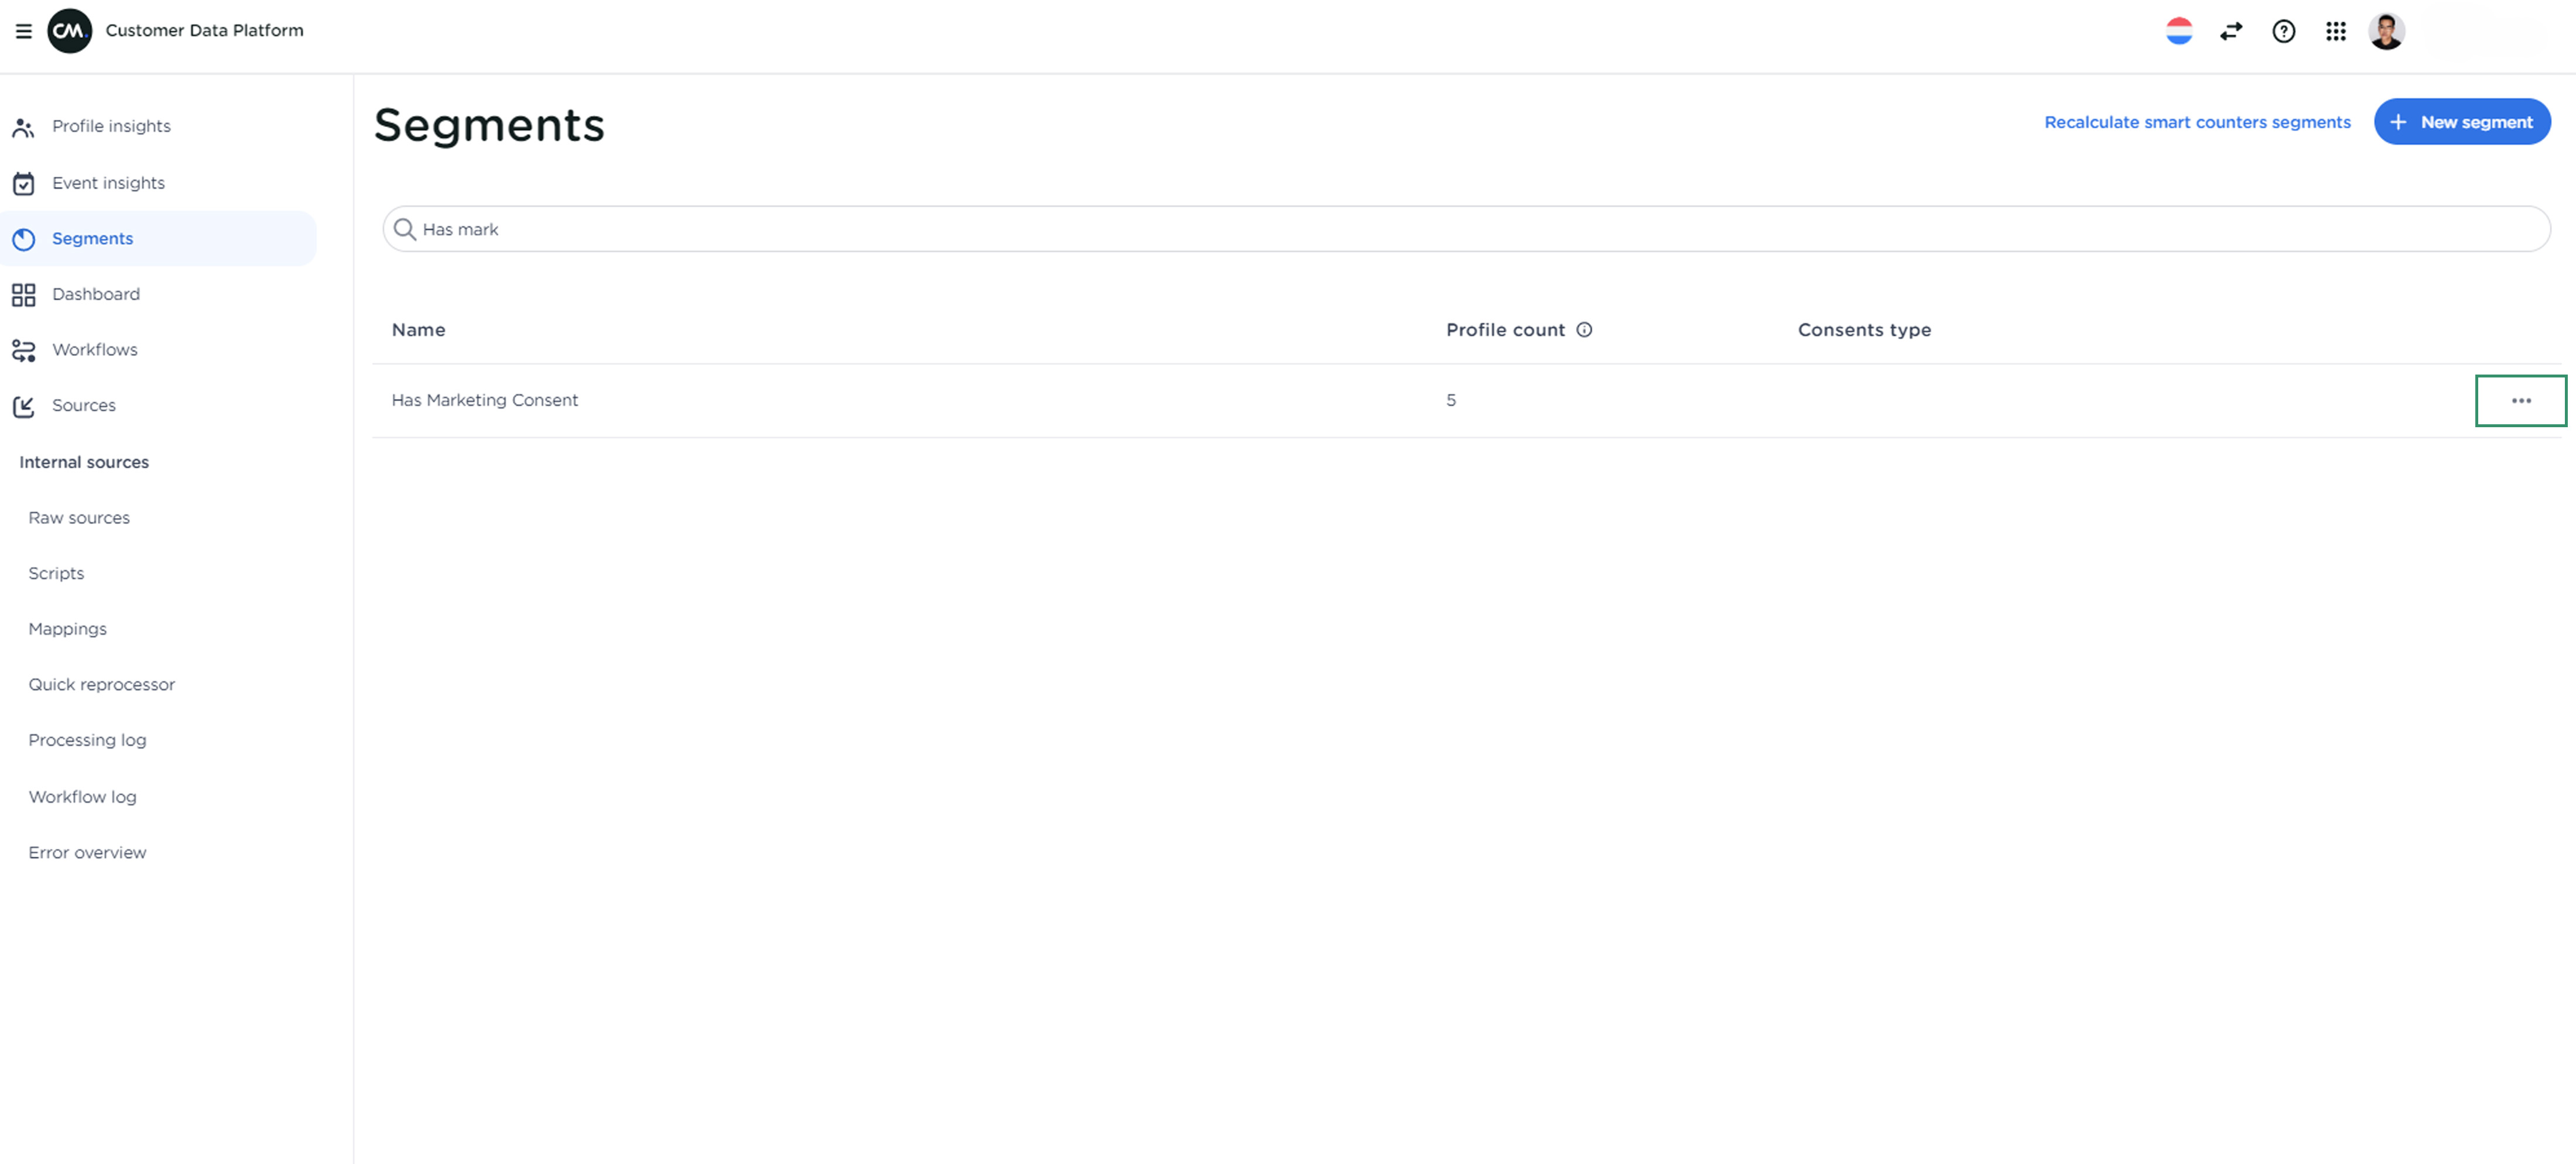Viewport: 2576px width, 1164px height.
Task: Open the help question mark icon
Action: point(2283,31)
